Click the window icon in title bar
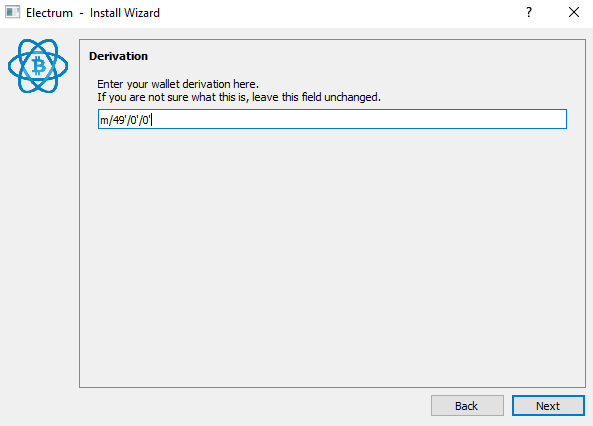593x426 pixels. pos(12,12)
